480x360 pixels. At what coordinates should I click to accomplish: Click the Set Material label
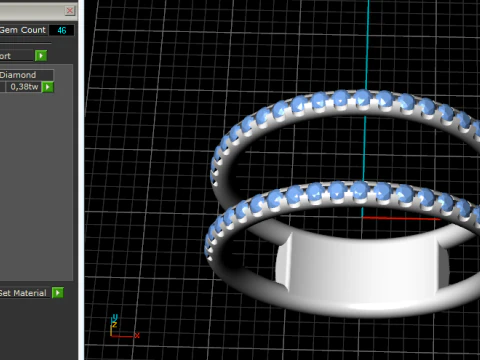(23, 293)
